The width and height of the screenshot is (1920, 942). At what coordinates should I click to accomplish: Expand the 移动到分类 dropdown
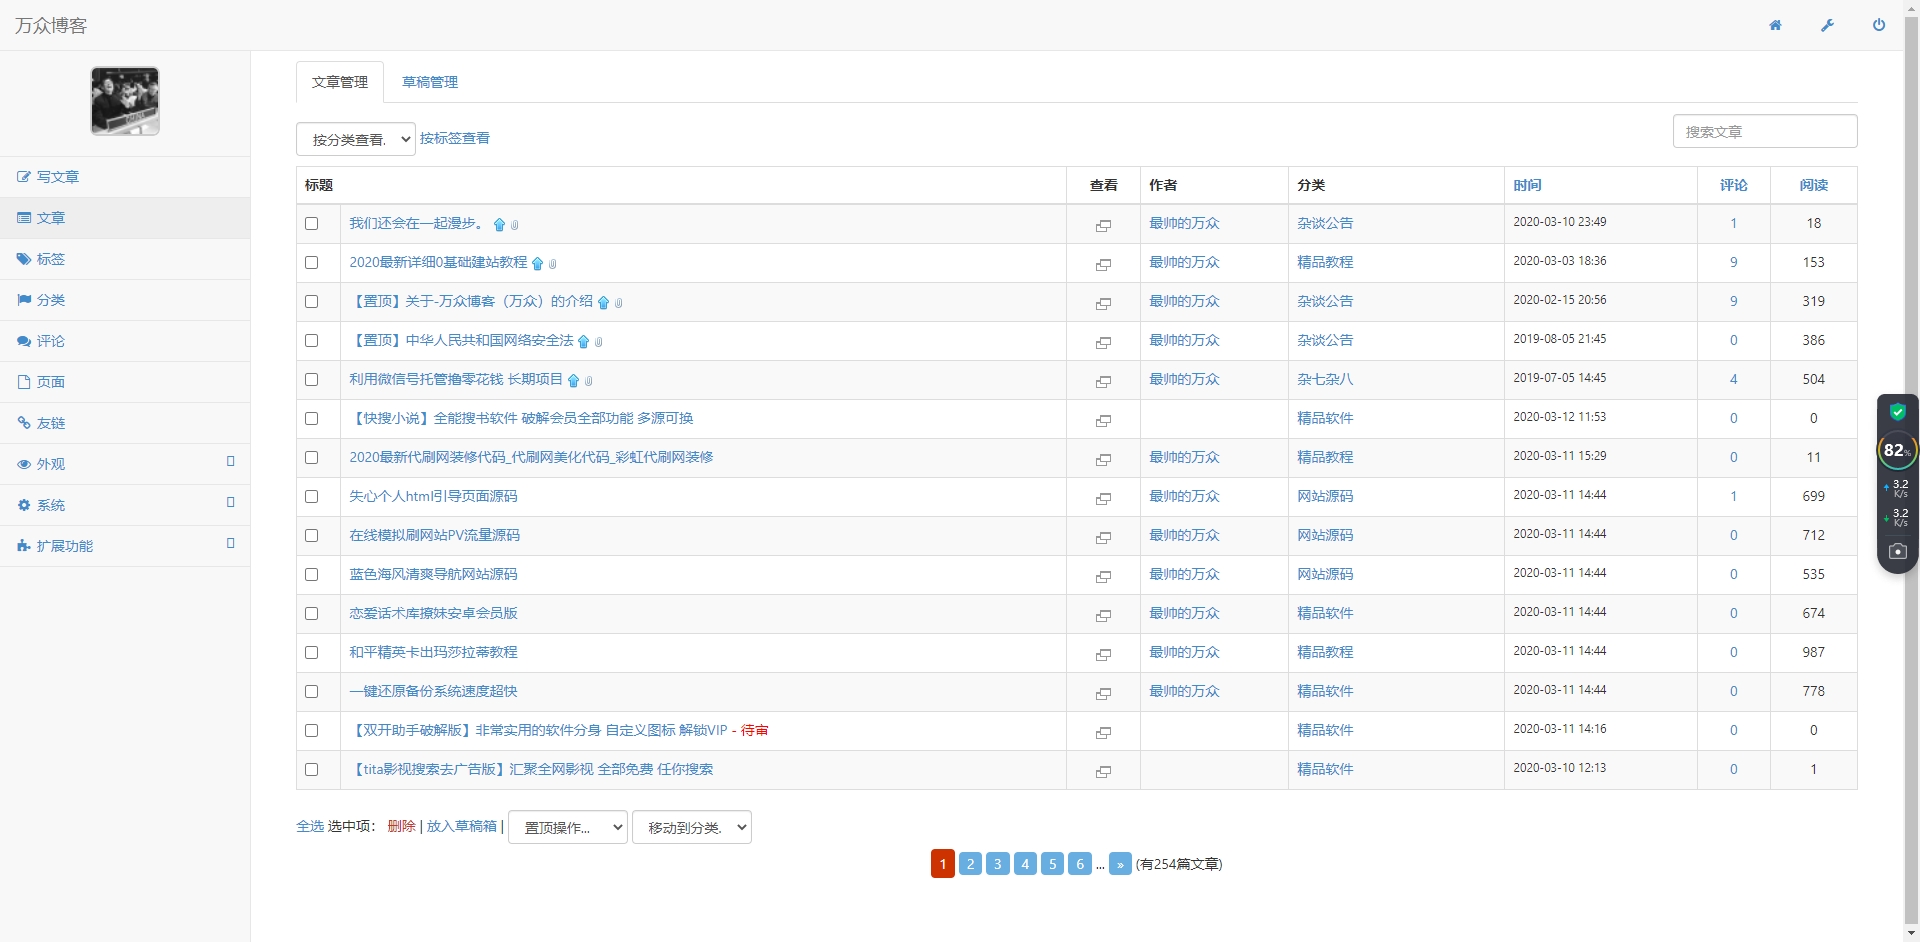tap(691, 827)
